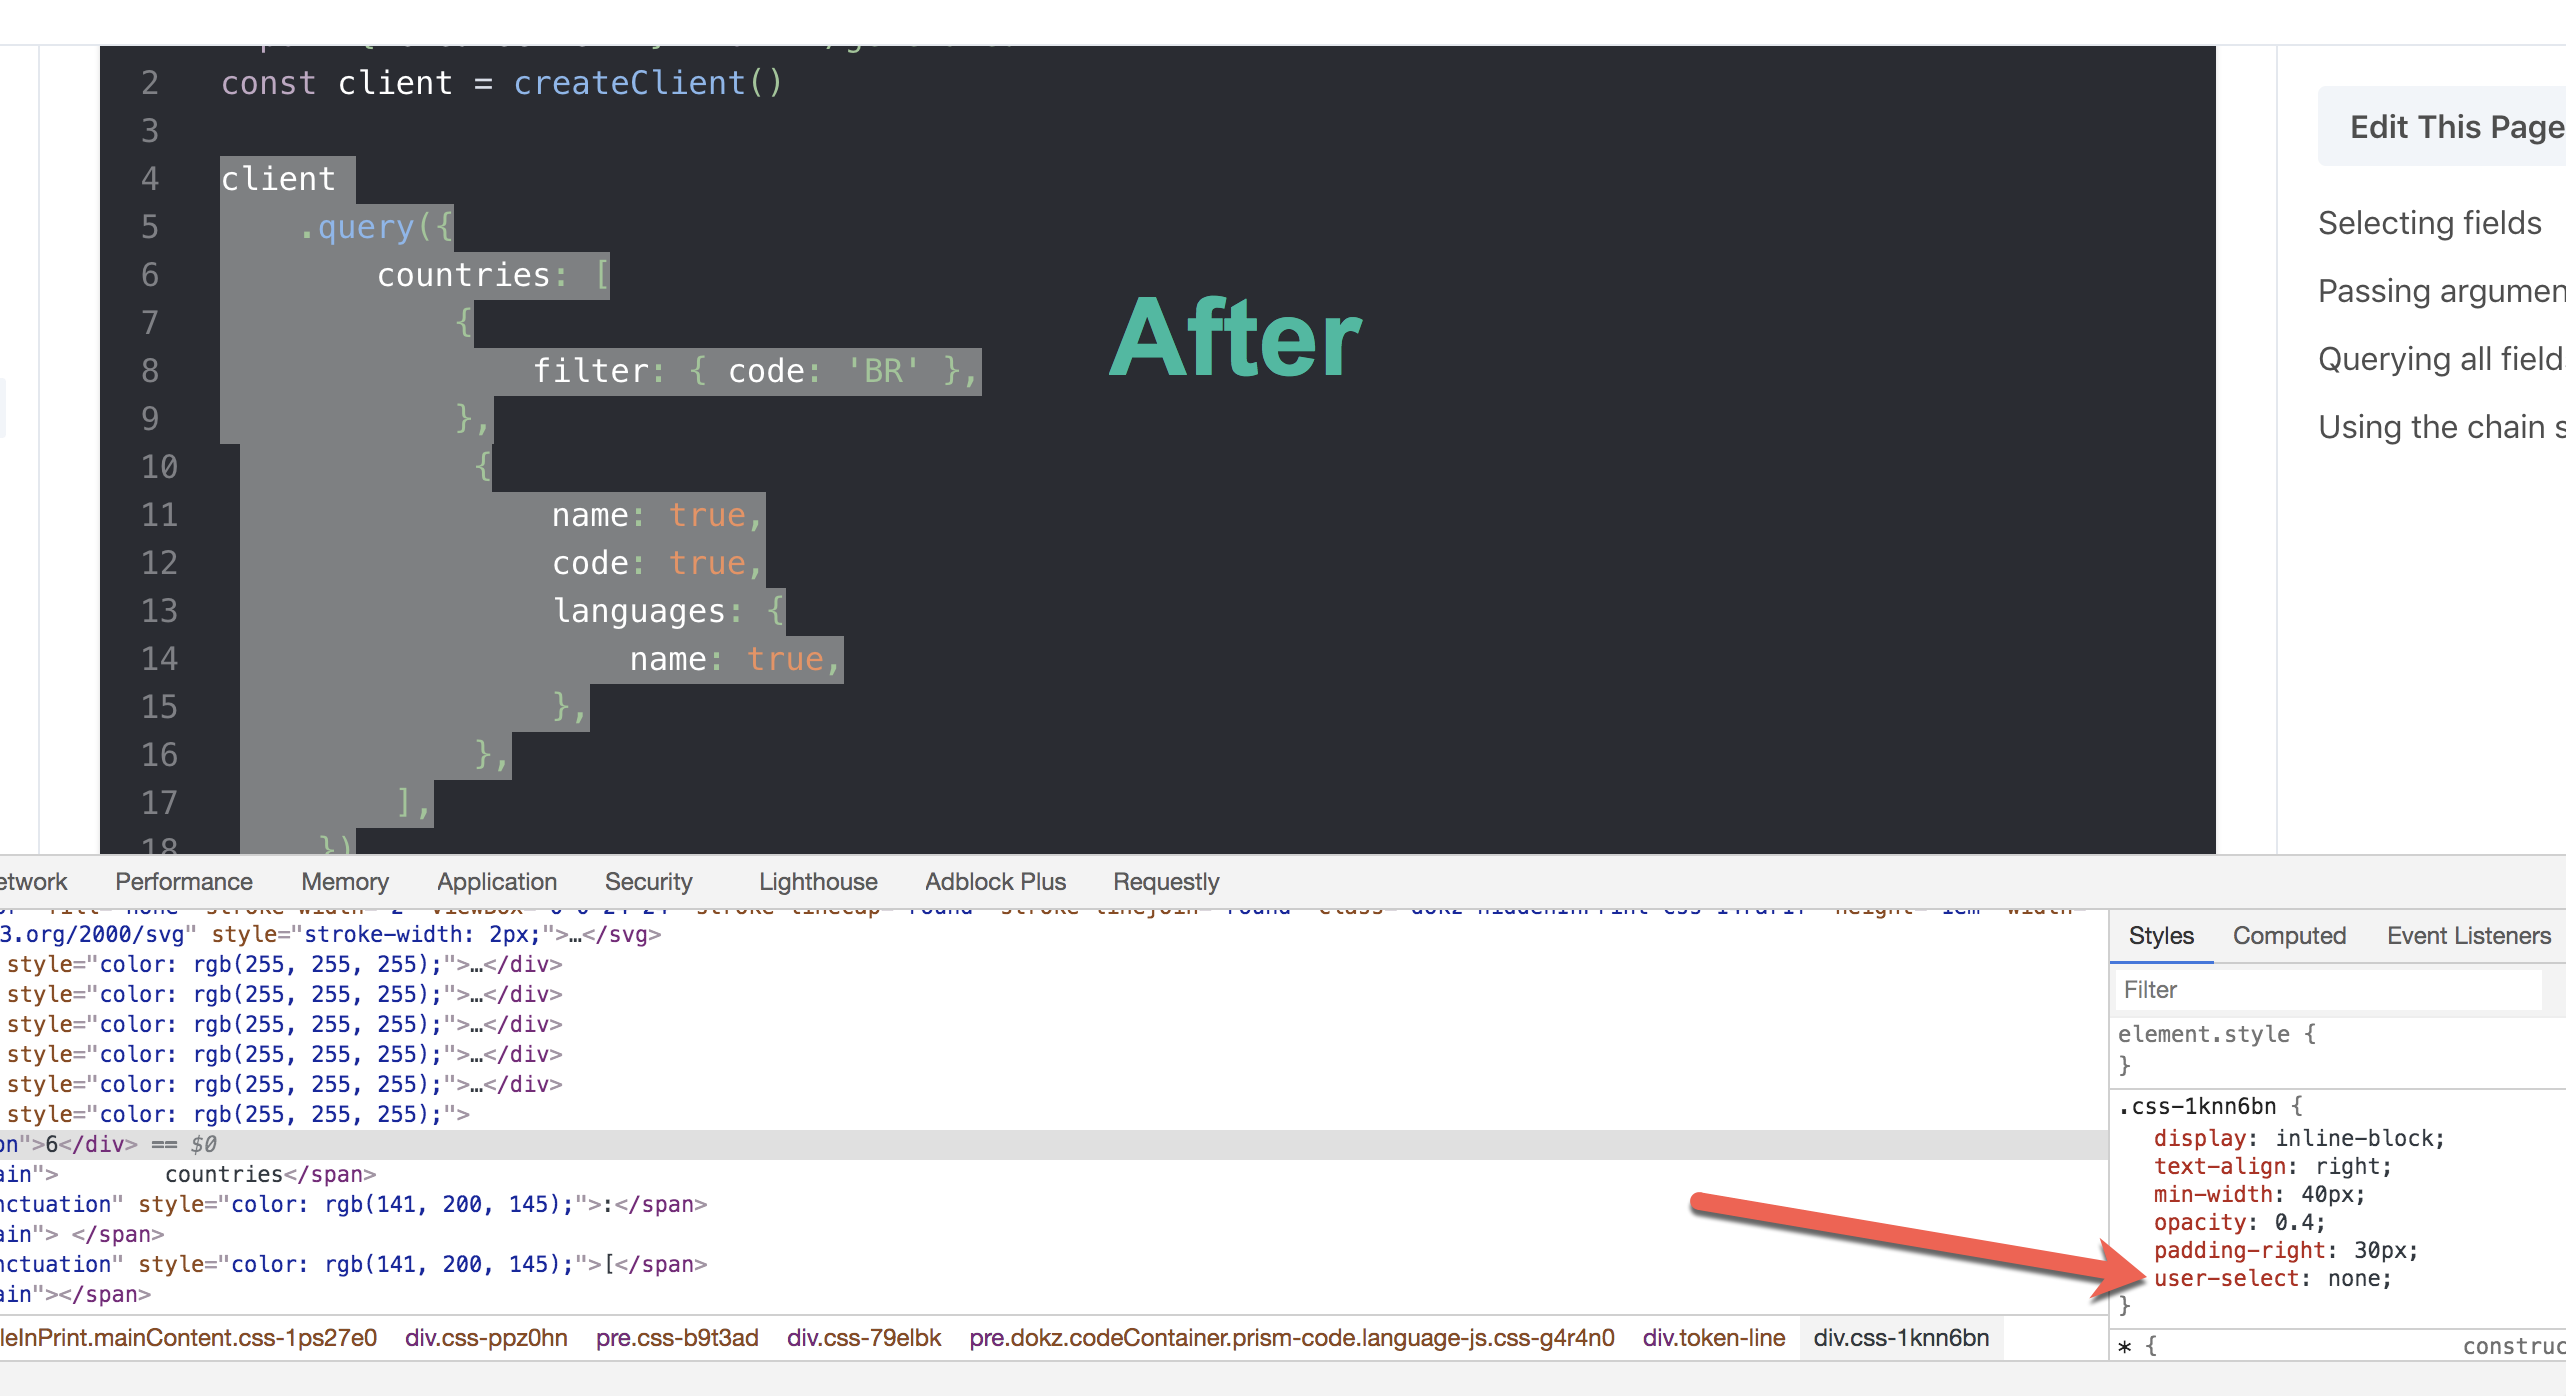2566x1396 pixels.
Task: Switch to the Computed styles tab
Action: (2288, 936)
